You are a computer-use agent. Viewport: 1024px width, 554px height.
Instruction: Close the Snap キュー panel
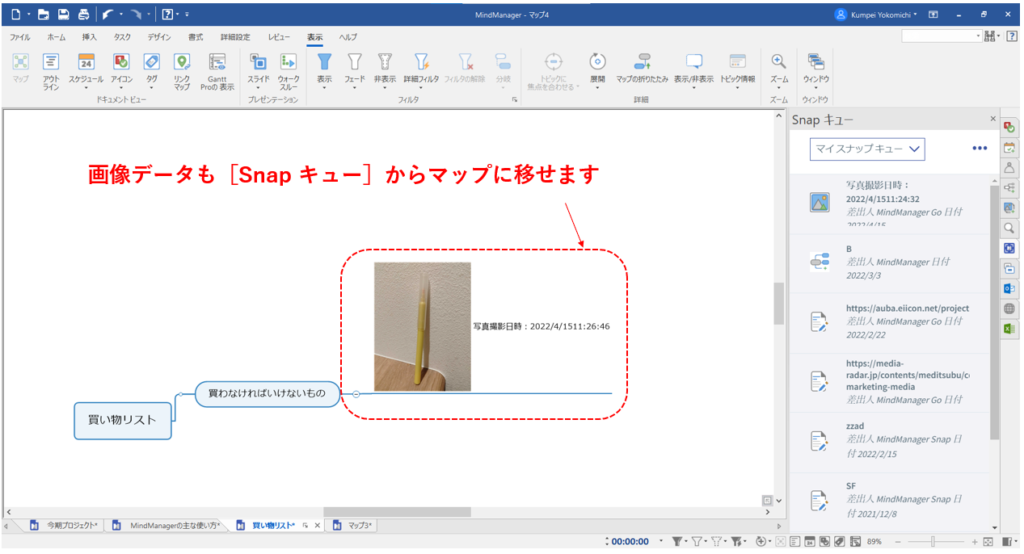[x=993, y=119]
